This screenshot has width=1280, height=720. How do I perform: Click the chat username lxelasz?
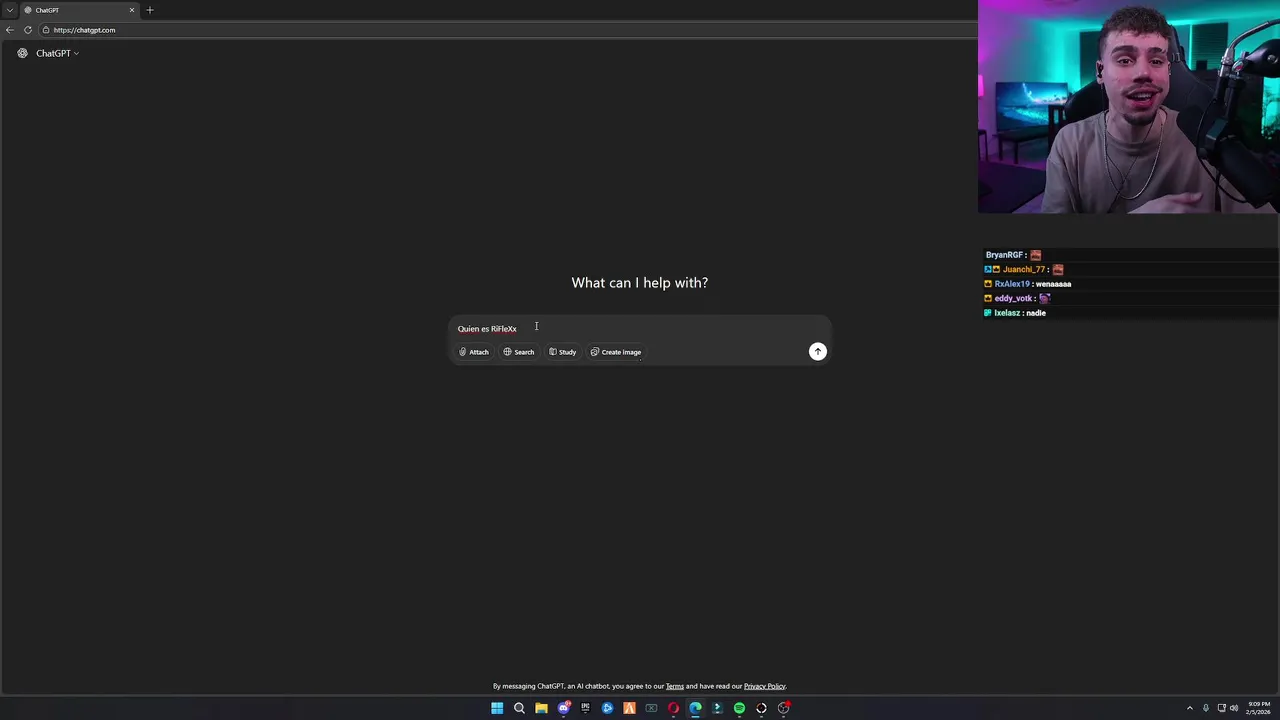coord(1007,313)
